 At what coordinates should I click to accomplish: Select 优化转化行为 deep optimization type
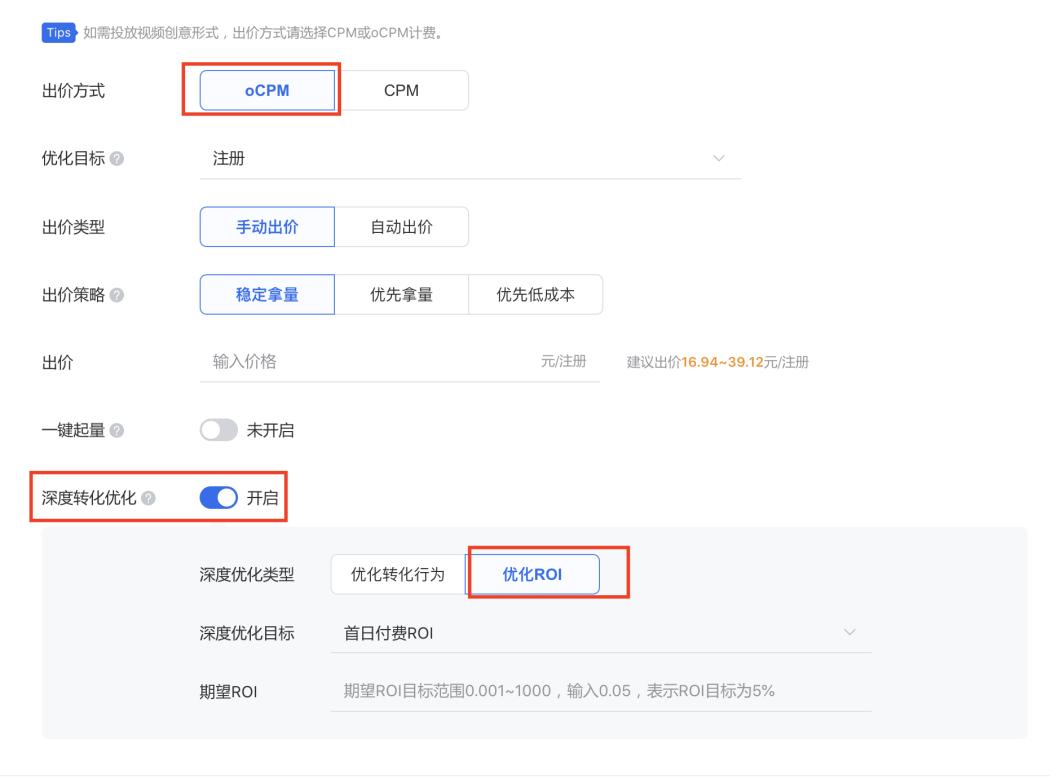(x=398, y=574)
